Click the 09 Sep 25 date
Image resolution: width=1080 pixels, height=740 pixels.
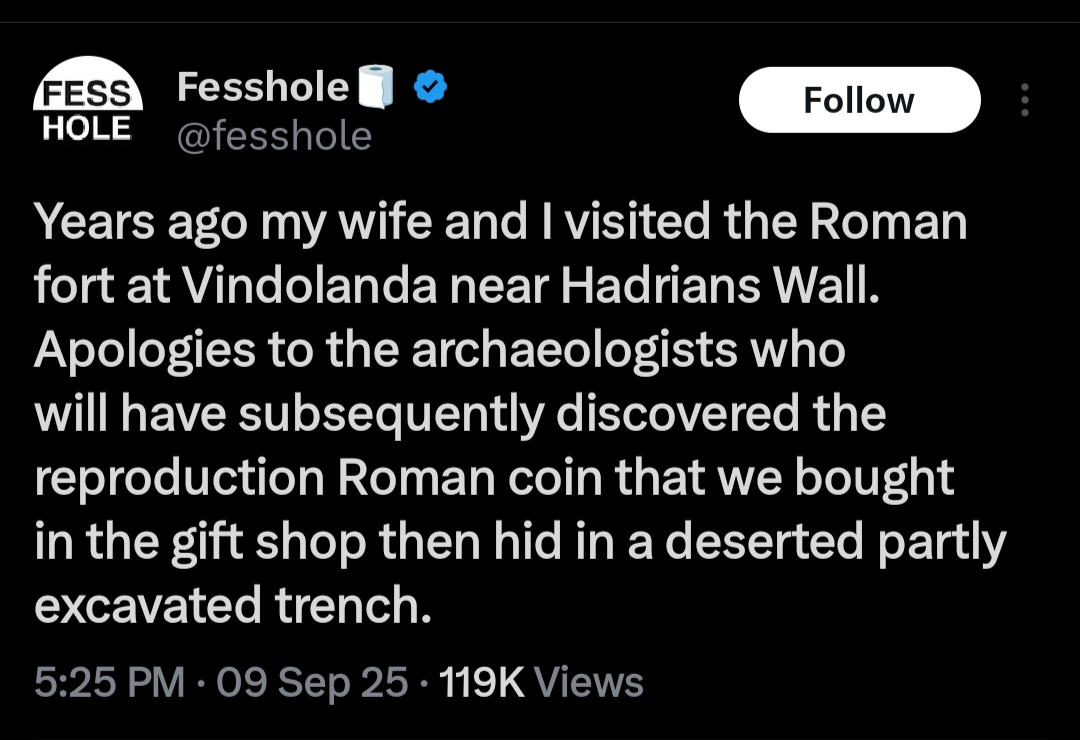click(312, 682)
